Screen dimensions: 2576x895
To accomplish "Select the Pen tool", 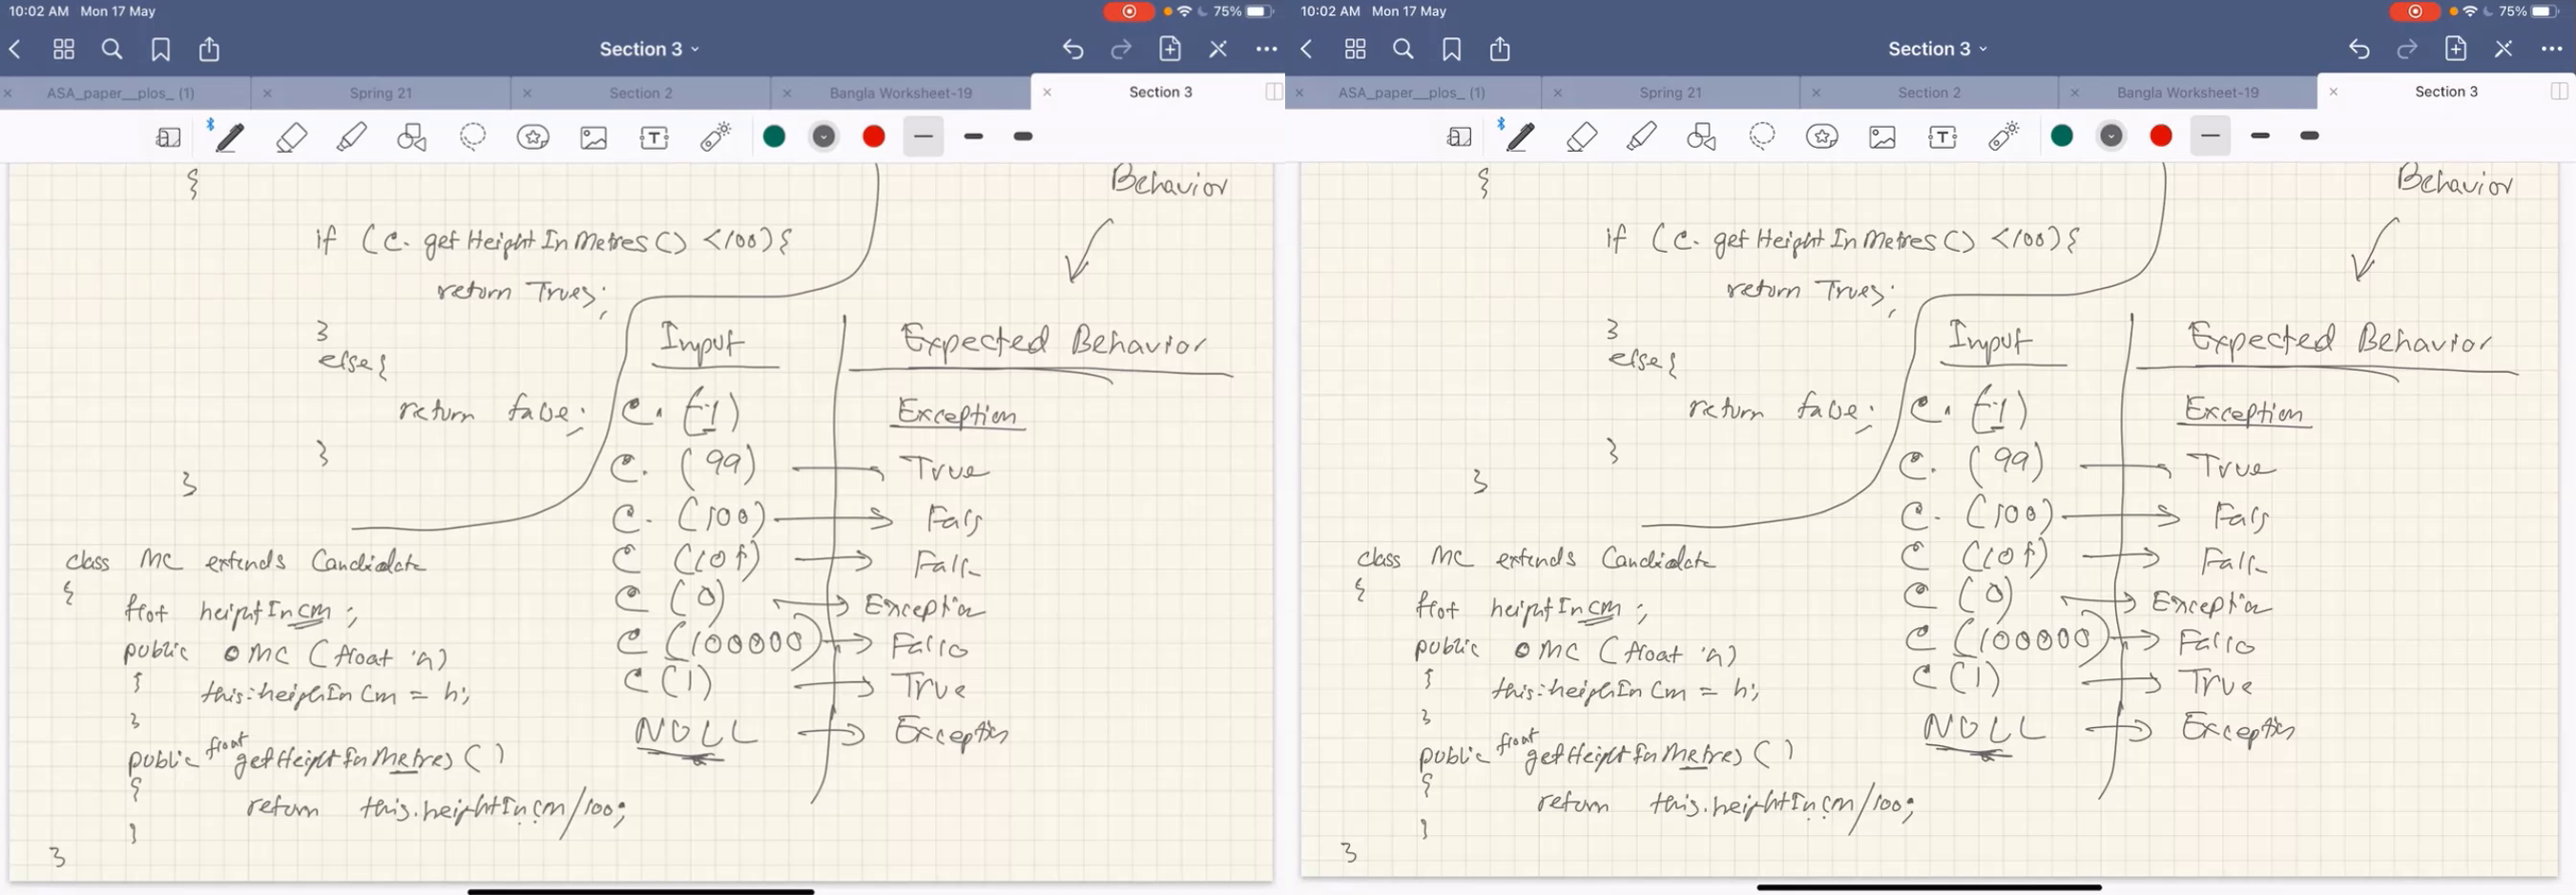I will 228,137.
